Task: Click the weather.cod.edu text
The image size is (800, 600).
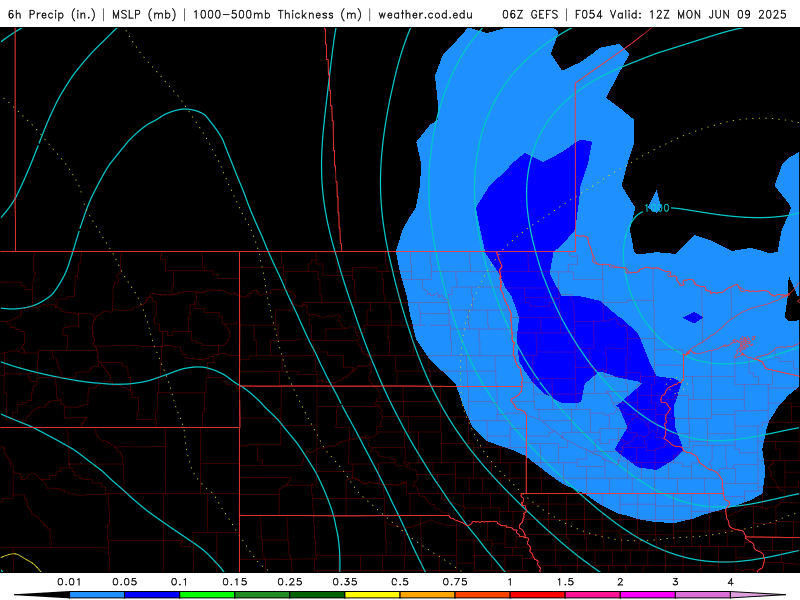Action: point(425,14)
